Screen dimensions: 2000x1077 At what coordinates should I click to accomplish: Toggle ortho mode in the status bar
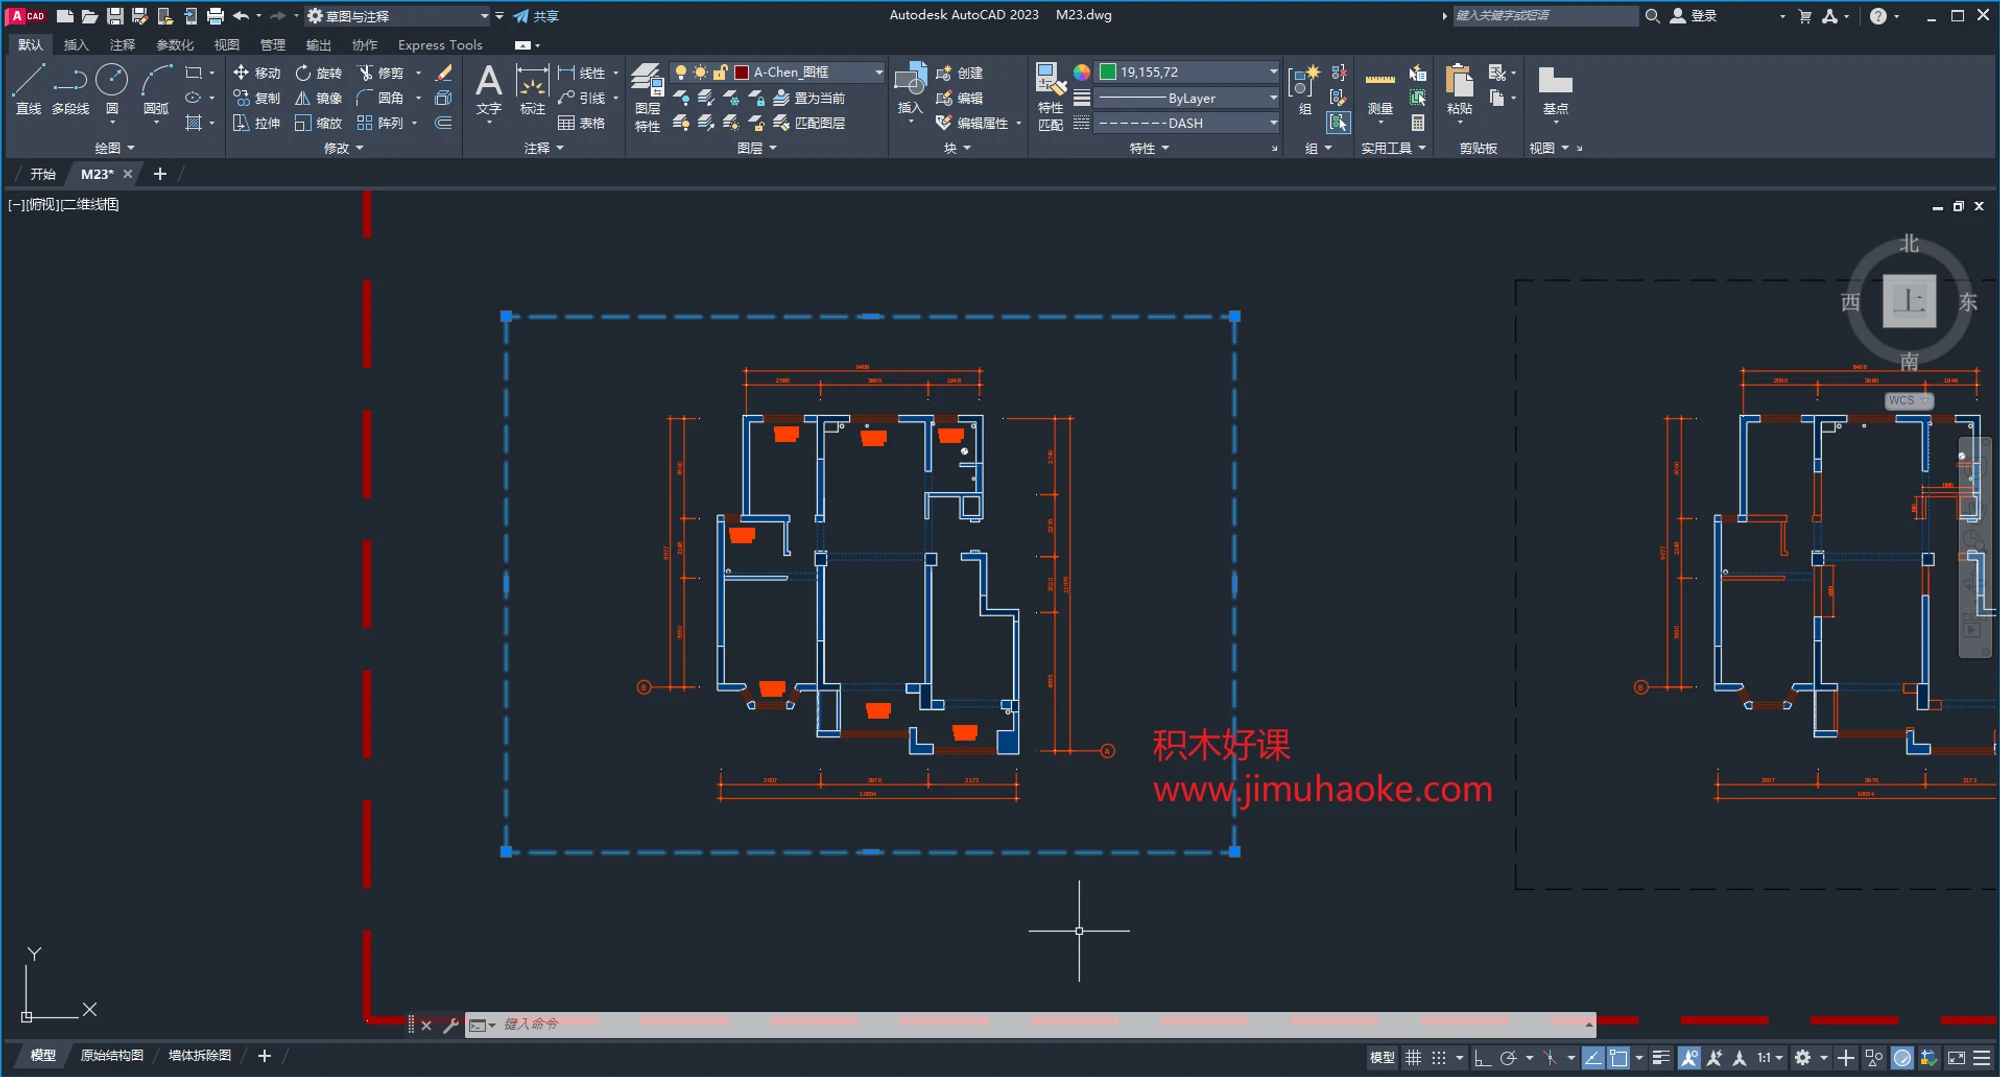point(1482,1057)
